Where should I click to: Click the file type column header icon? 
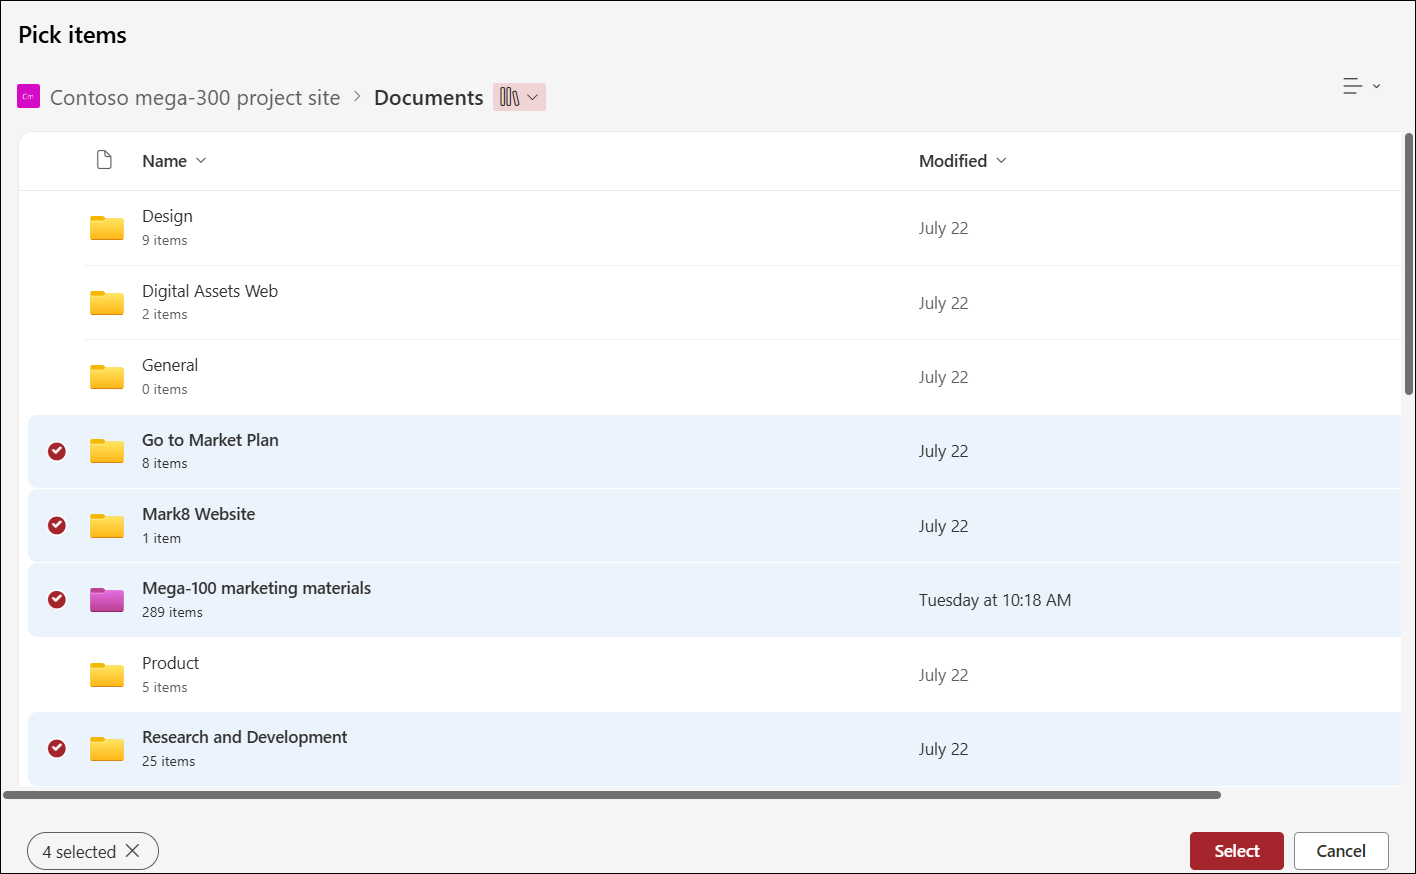point(104,159)
